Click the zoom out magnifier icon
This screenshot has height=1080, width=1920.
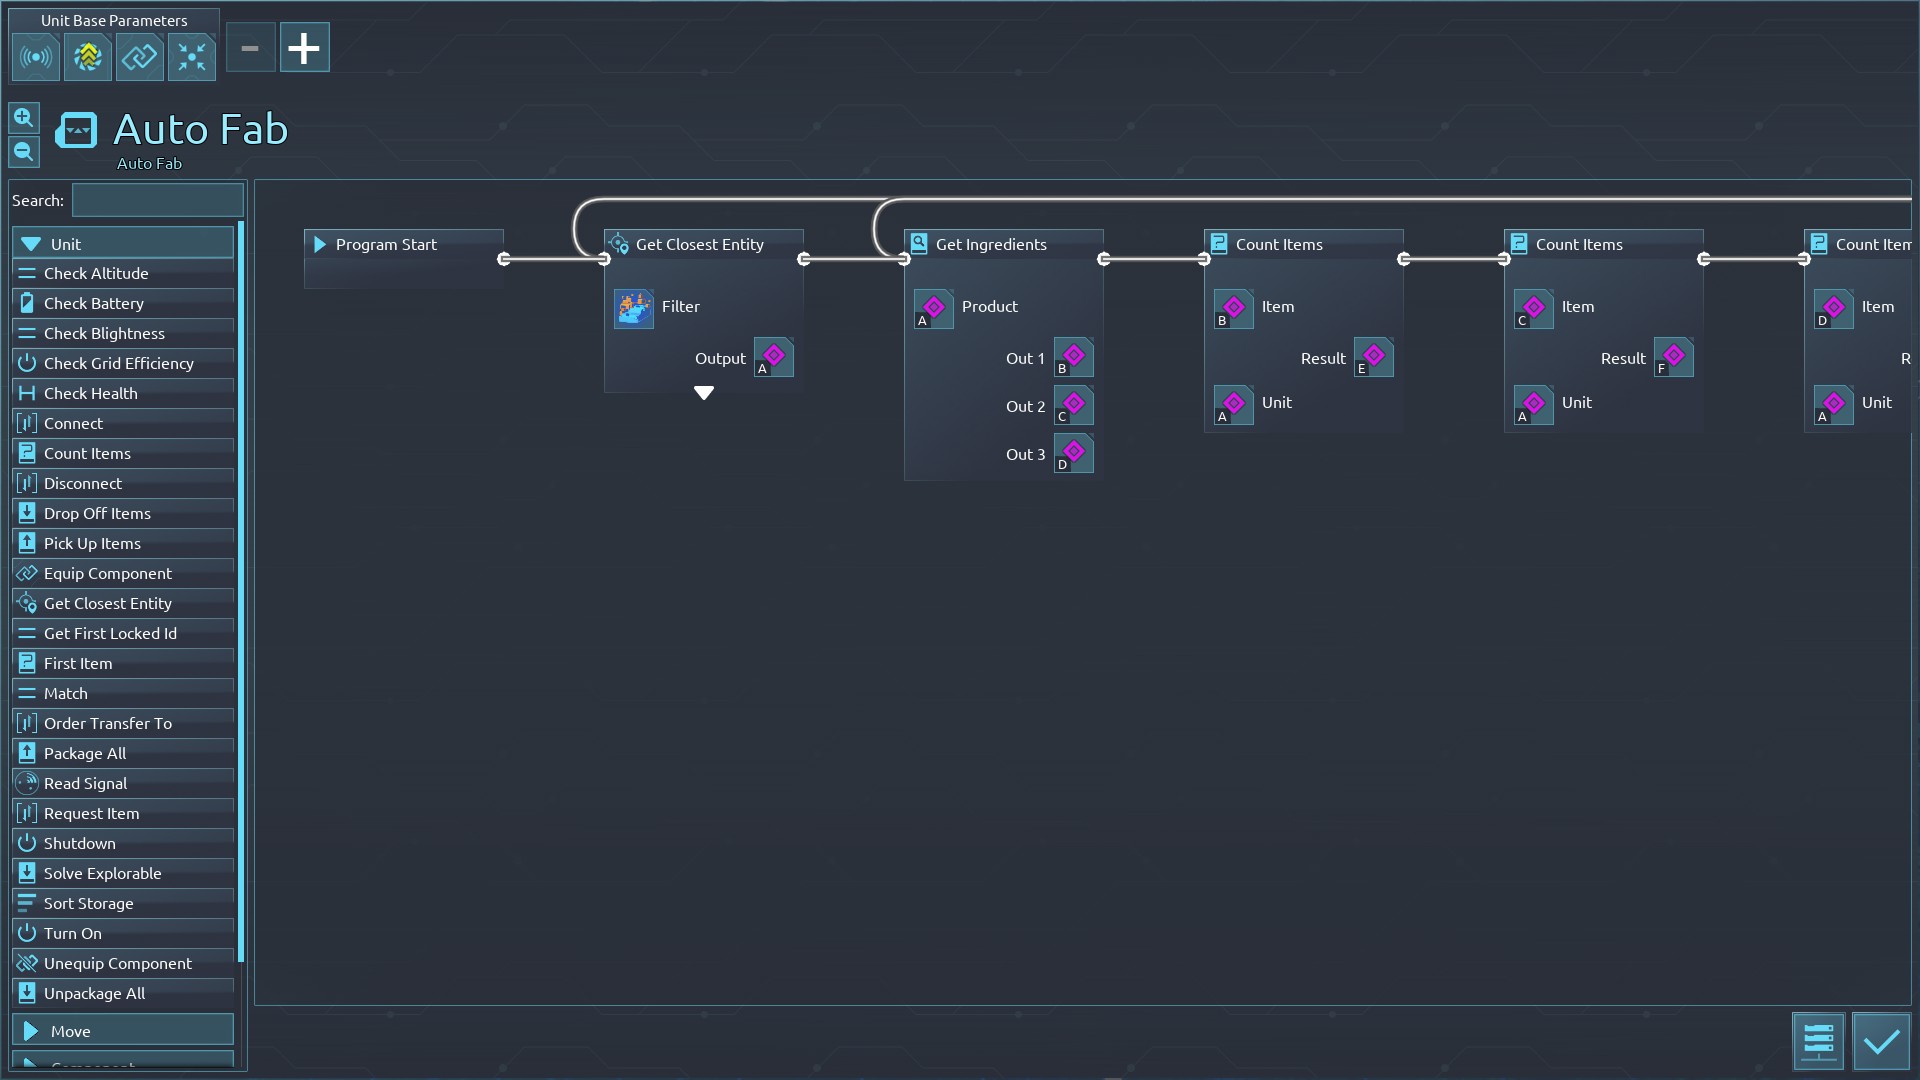24,152
